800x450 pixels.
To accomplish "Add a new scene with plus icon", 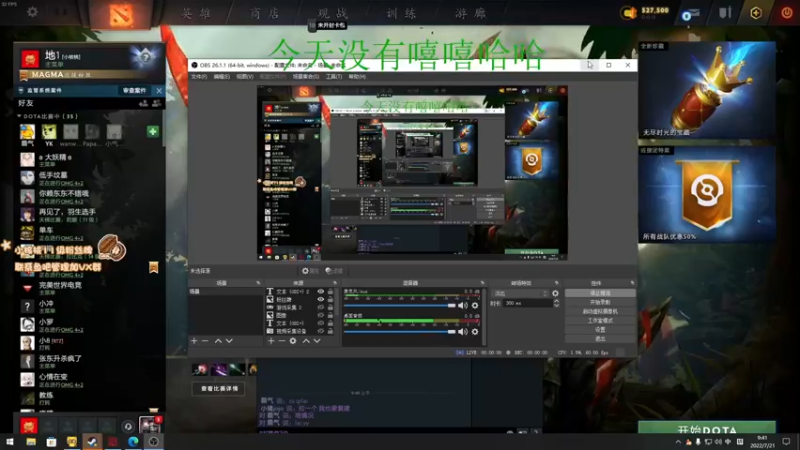I will tap(194, 341).
